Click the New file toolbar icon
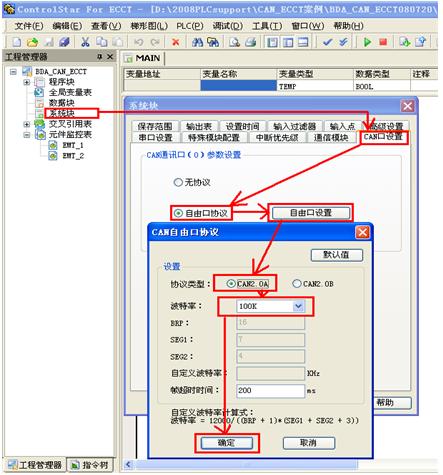443x475 pixels. [x=17, y=42]
